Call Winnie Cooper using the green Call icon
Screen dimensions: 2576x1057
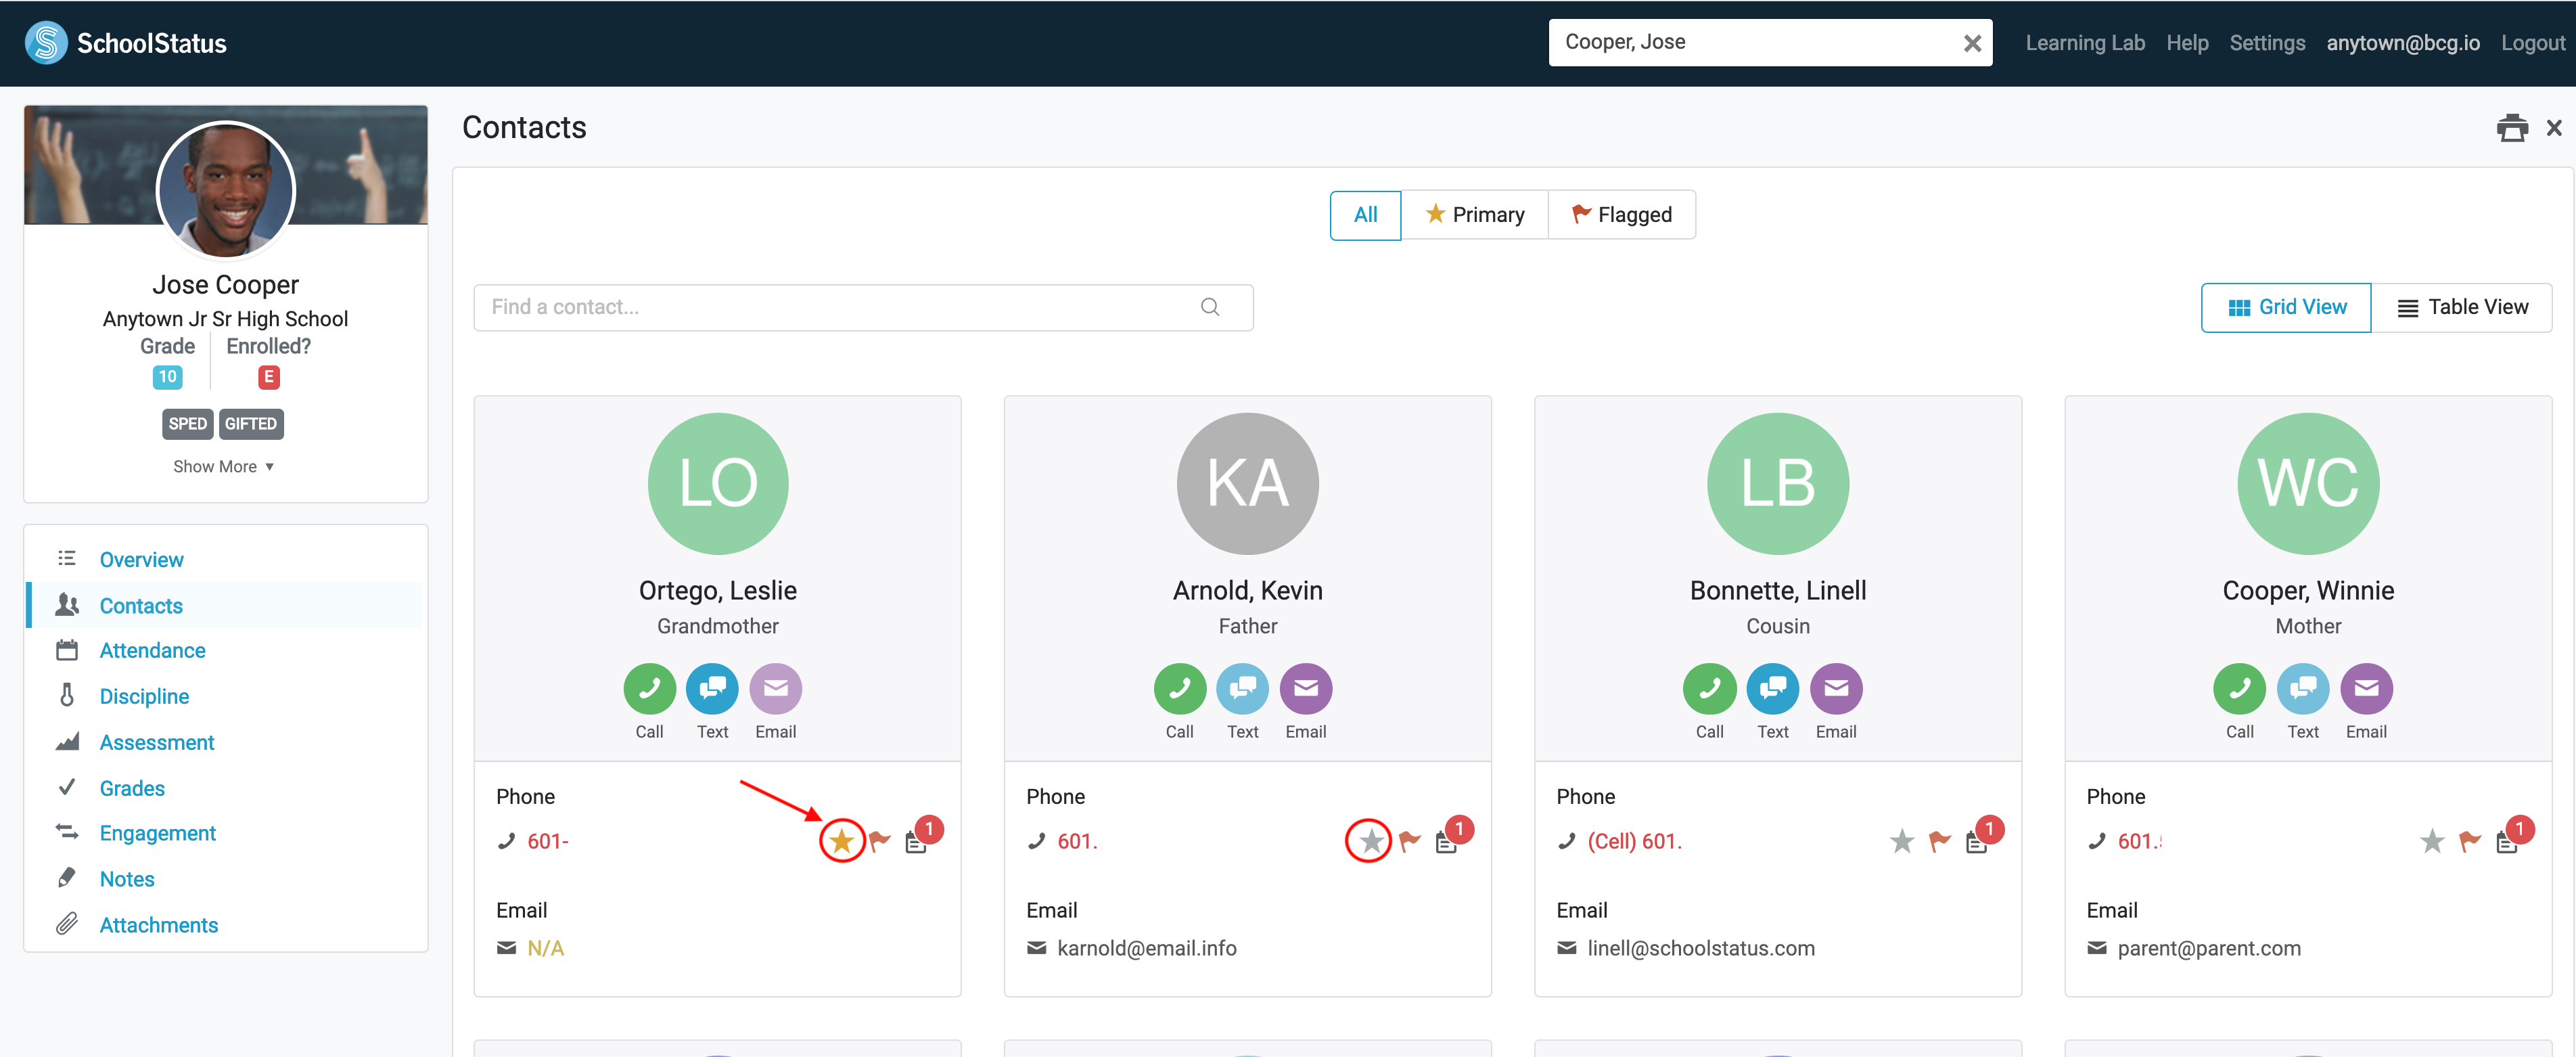pos(2239,688)
